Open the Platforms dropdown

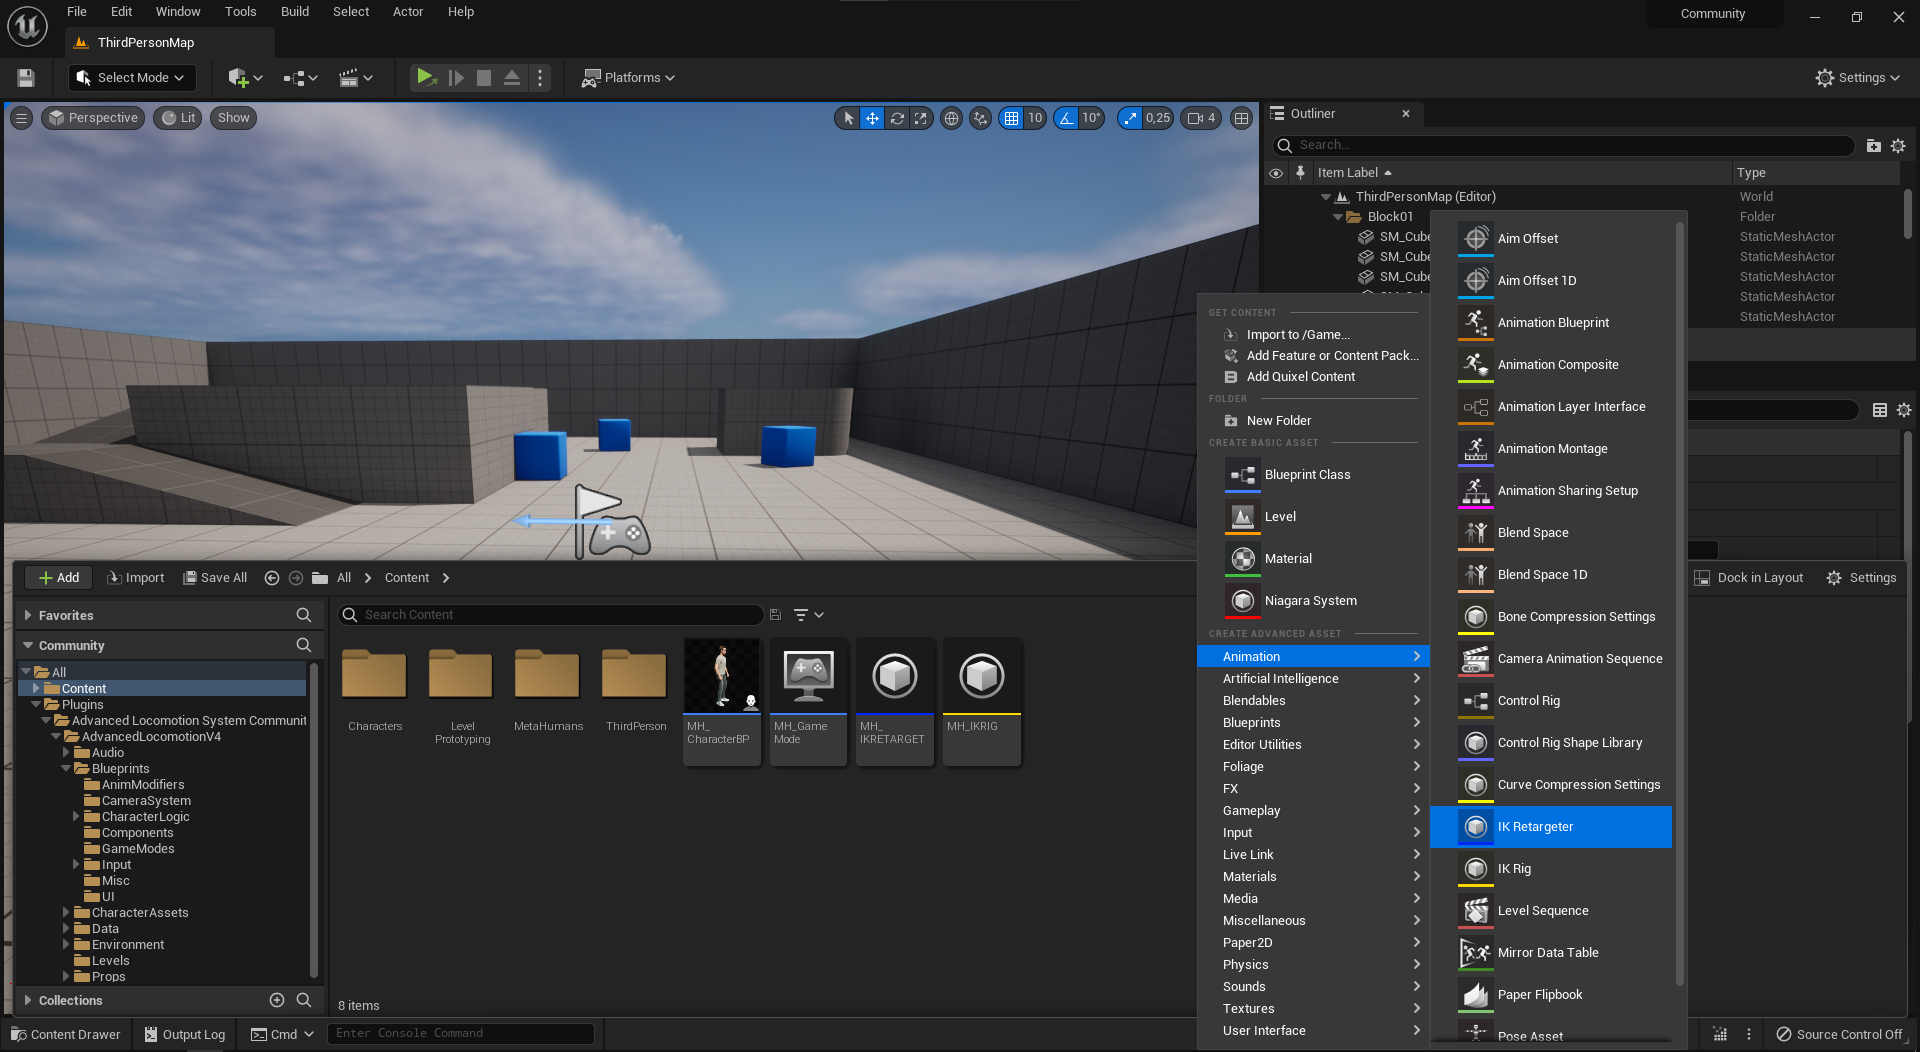[629, 78]
